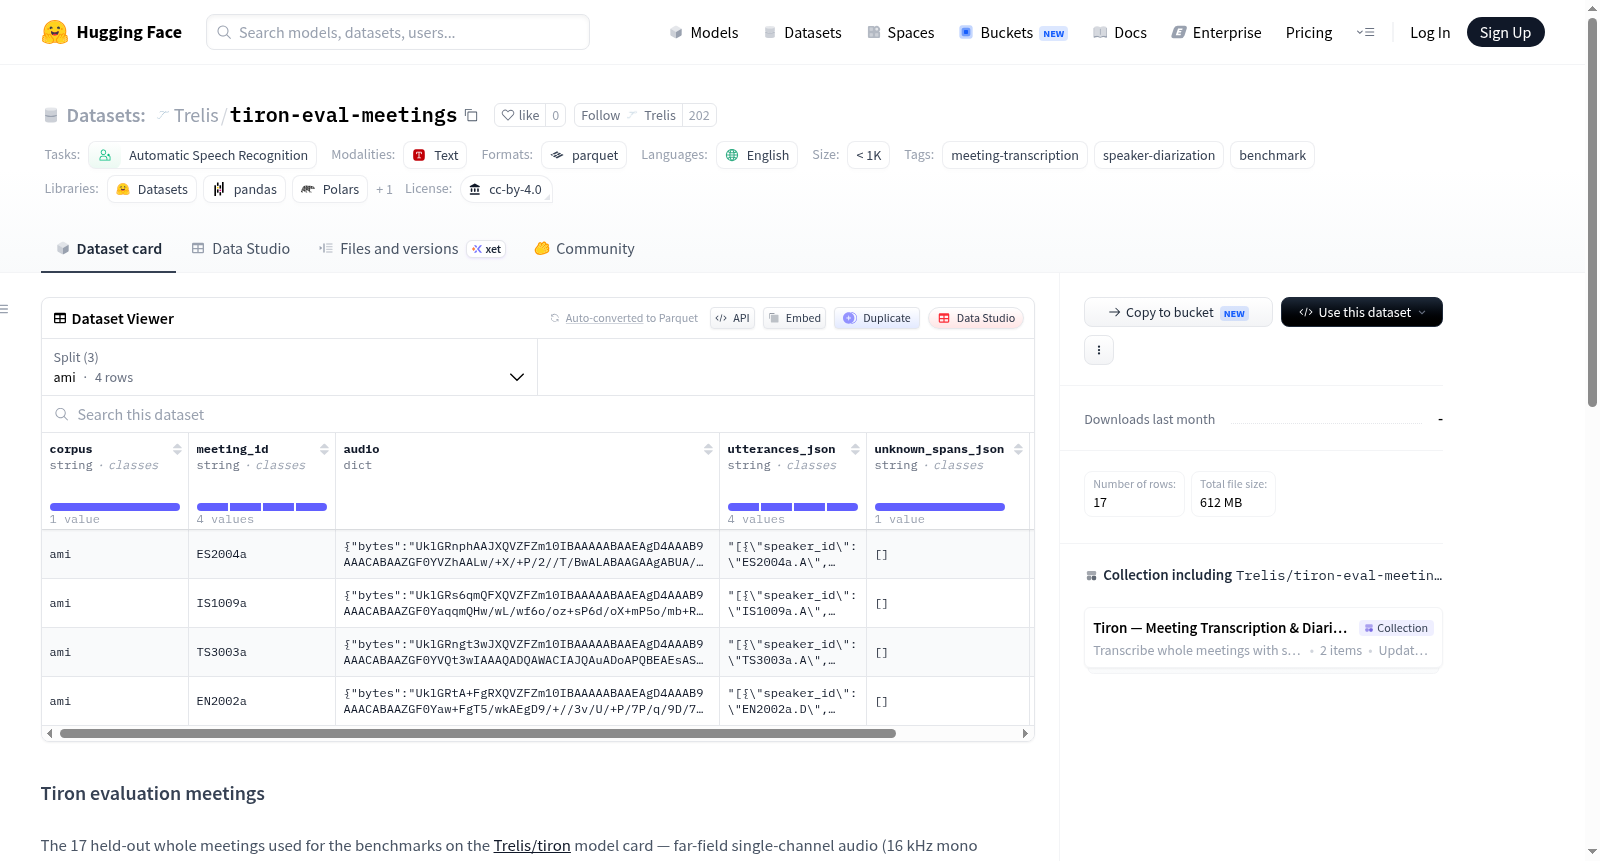The height and width of the screenshot is (861, 1600).
Task: Click the Dataset Viewer table icon
Action: pyautogui.click(x=60, y=318)
